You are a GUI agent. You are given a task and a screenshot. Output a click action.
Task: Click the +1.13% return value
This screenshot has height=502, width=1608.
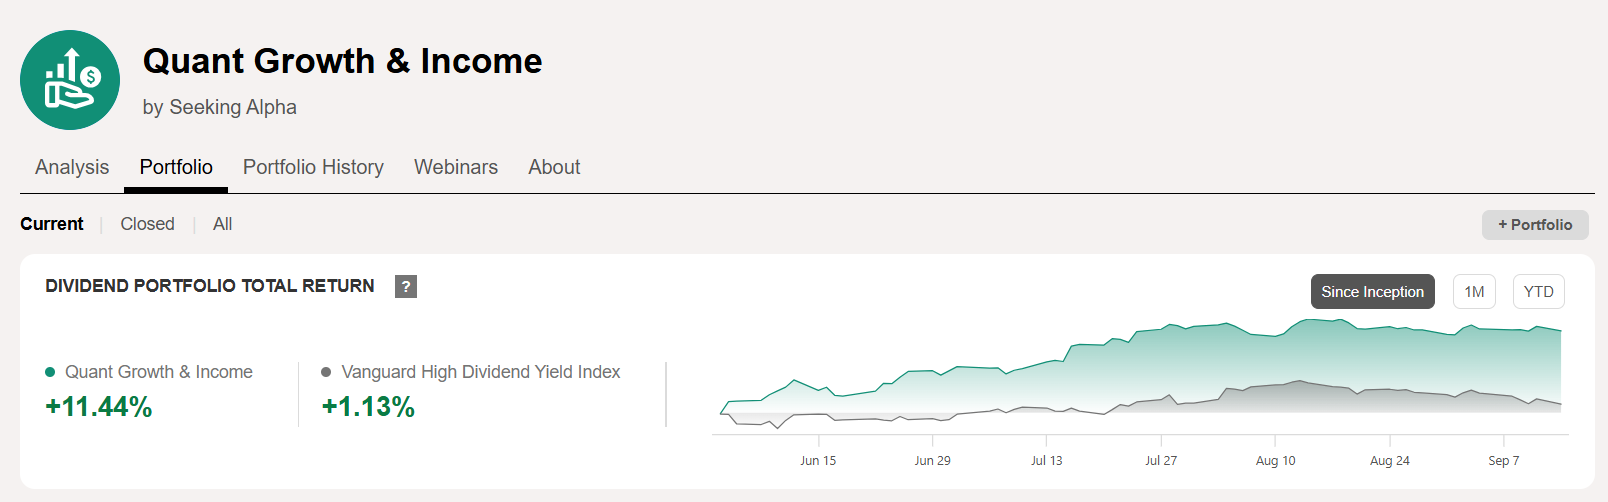[x=368, y=407]
